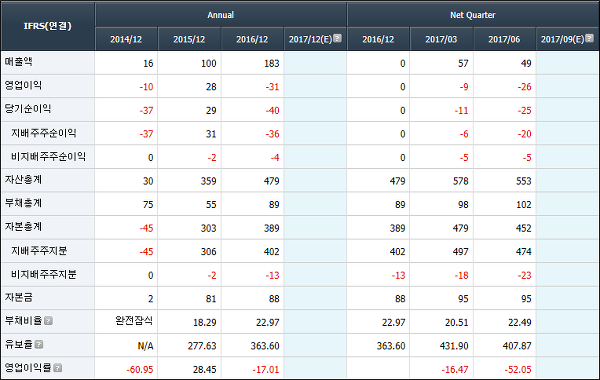
Task: Click 당기순이익 value 29 for 2015/12
Action: (211, 111)
